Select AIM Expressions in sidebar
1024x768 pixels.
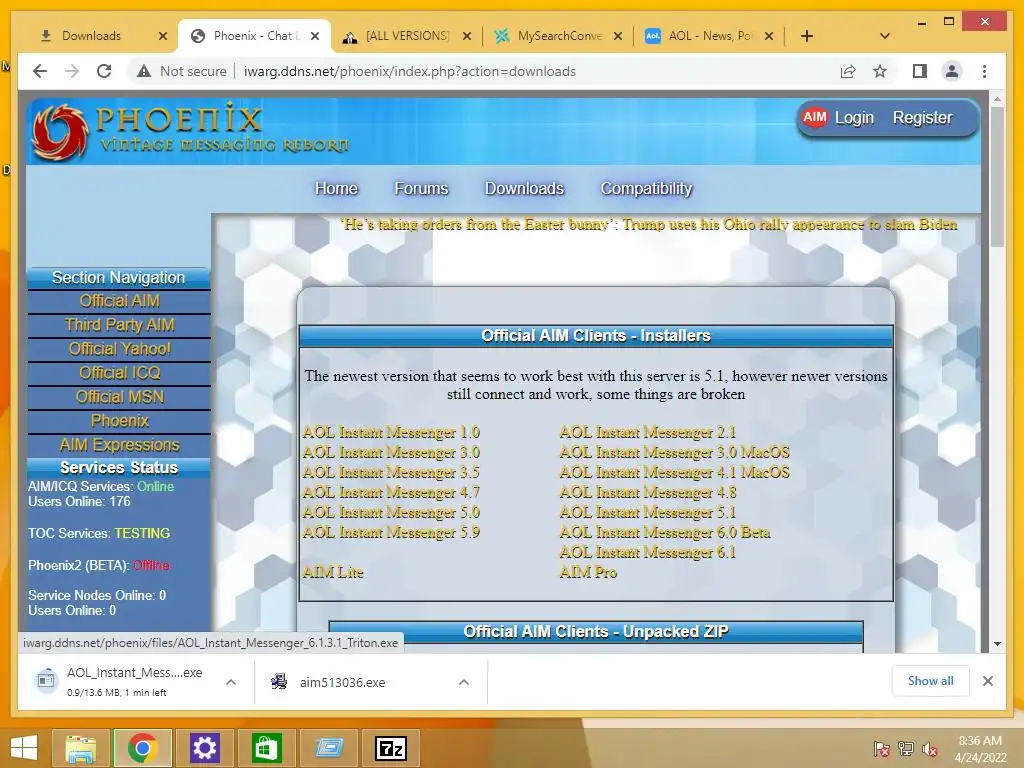(120, 445)
